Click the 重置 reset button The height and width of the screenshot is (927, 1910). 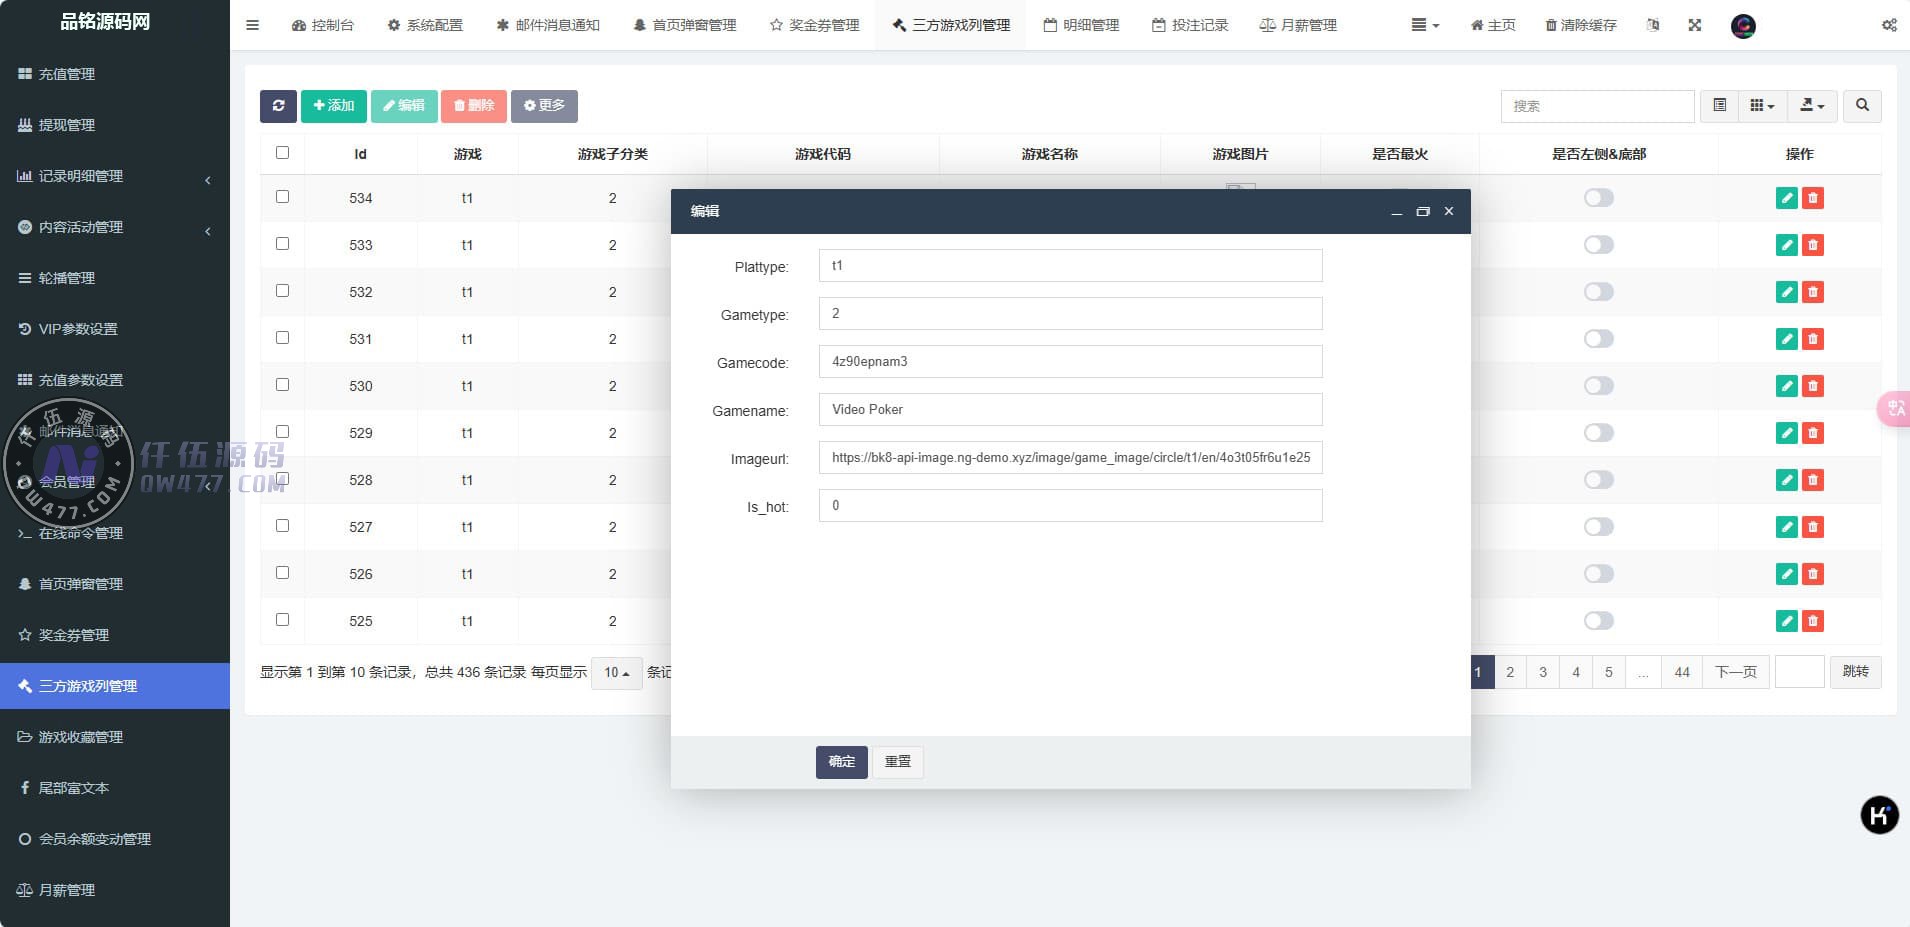(x=897, y=762)
